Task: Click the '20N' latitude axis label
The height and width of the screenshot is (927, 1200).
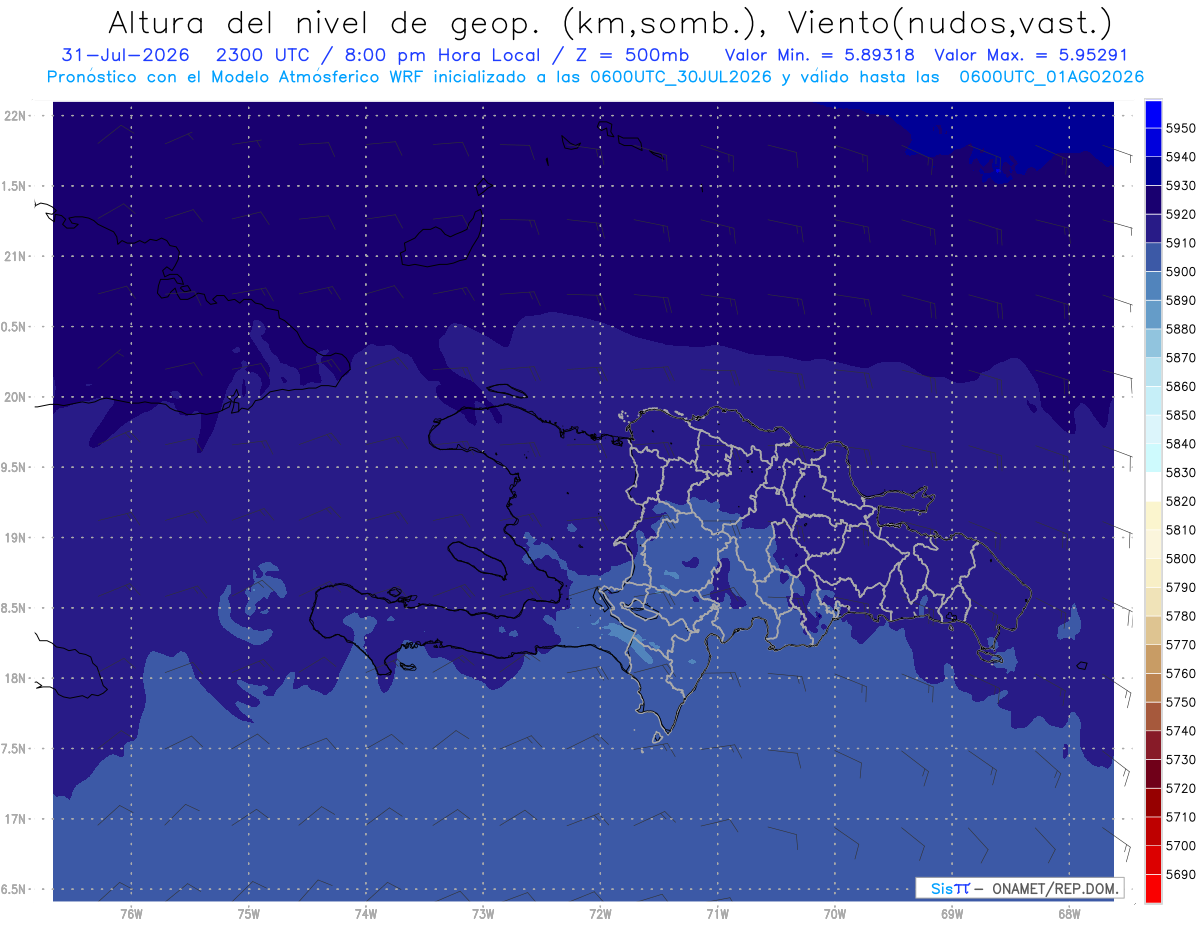Action: pos(15,397)
